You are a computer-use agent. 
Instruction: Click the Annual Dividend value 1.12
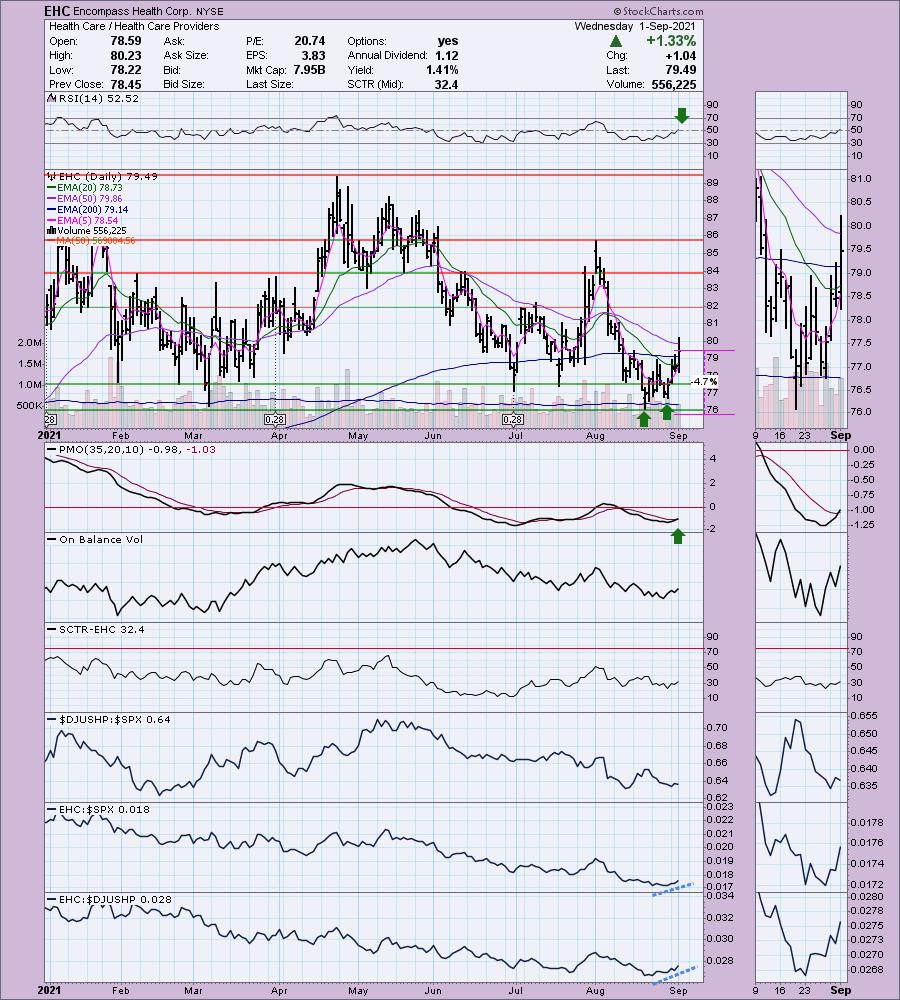point(446,55)
